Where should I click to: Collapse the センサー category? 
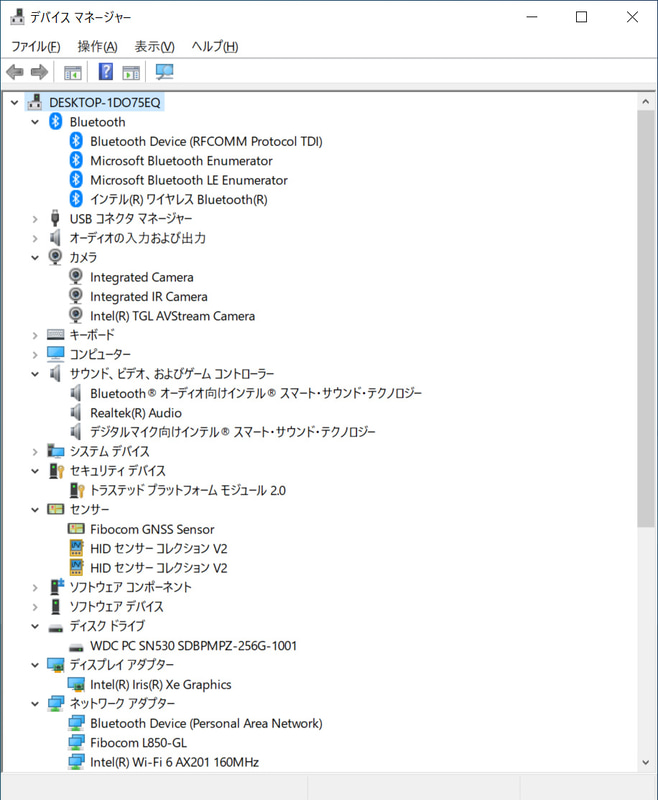click(35, 510)
